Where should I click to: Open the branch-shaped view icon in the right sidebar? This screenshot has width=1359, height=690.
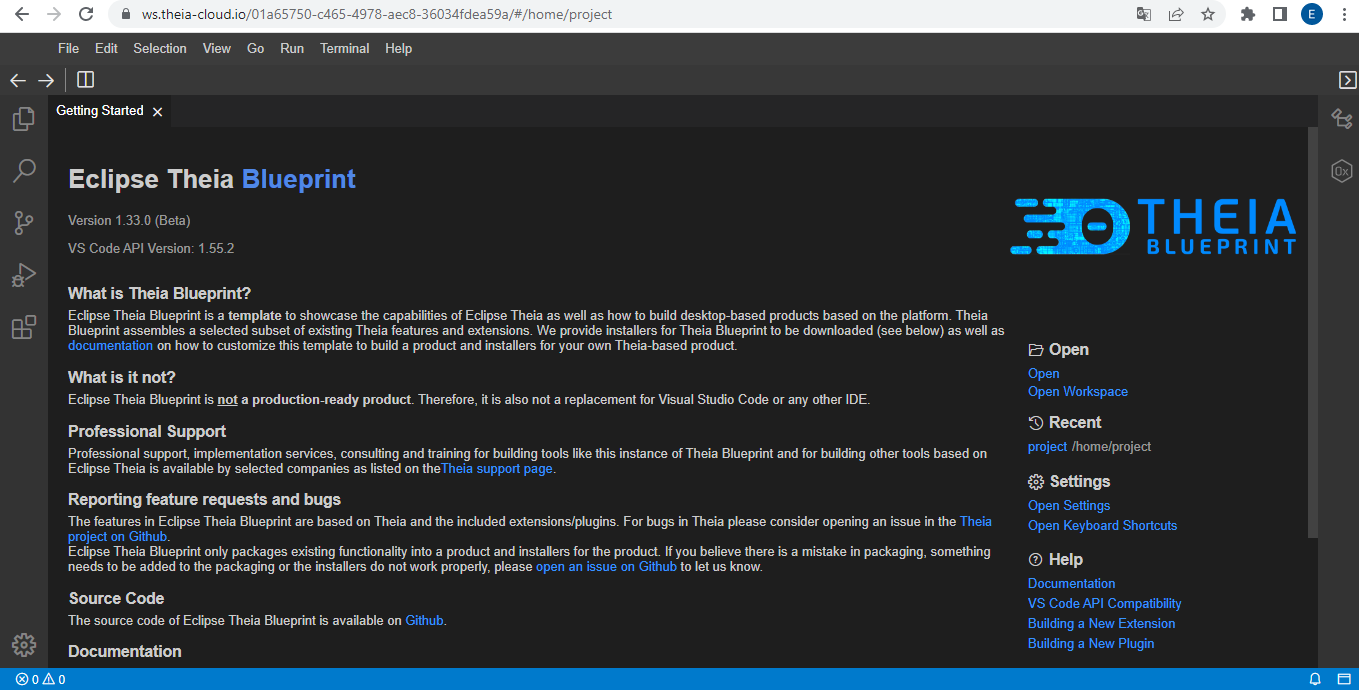coord(1342,119)
